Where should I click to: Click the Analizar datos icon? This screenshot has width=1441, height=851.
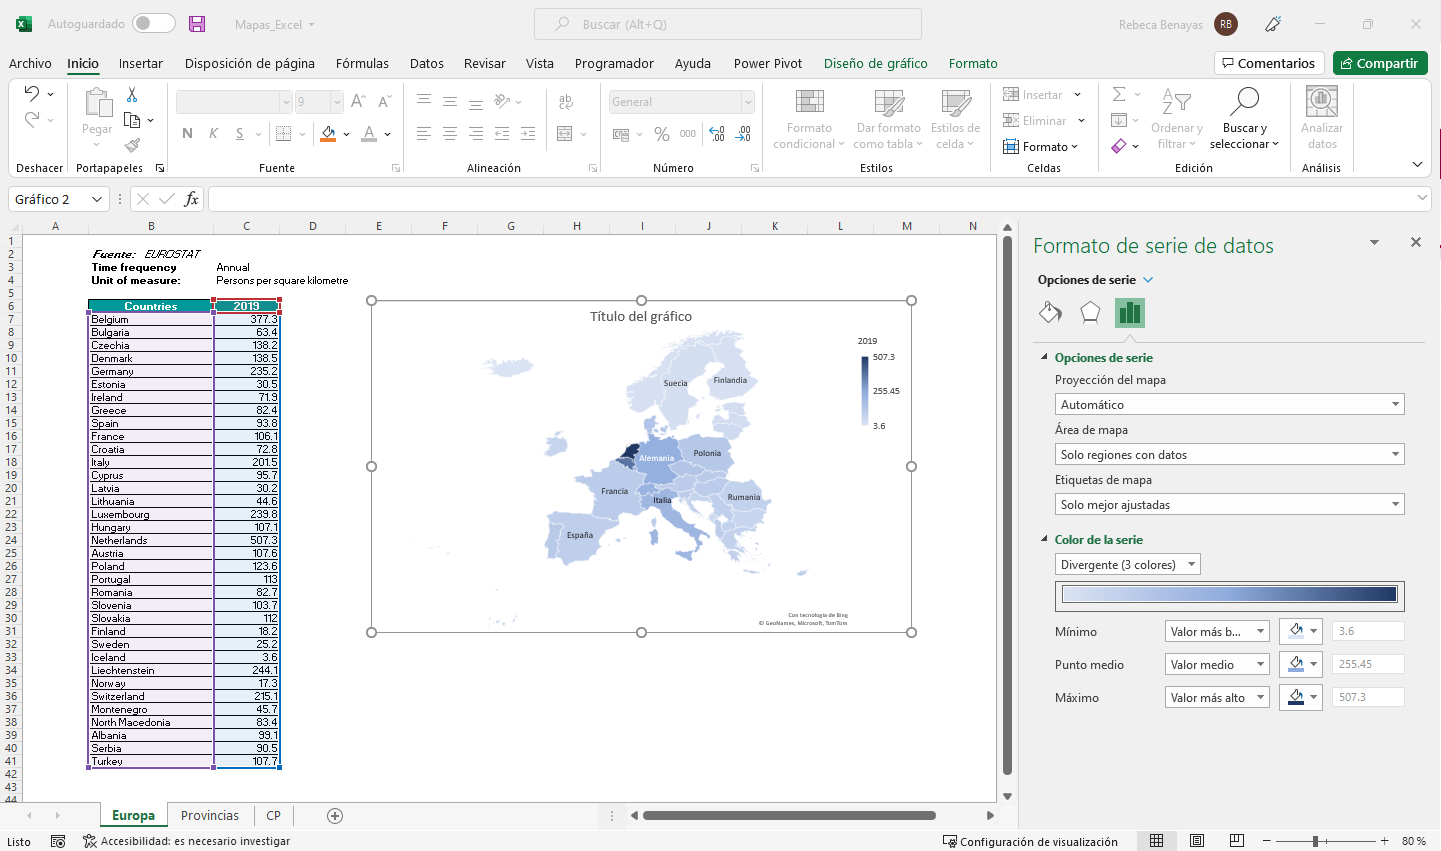1321,102
